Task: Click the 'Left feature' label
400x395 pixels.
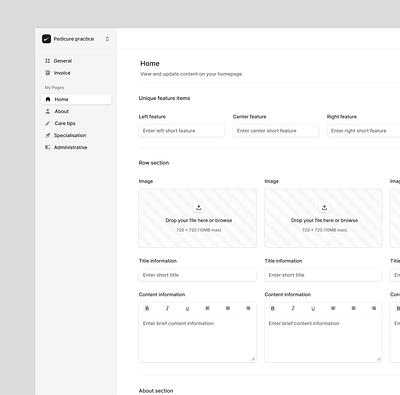Action: pyautogui.click(x=152, y=117)
